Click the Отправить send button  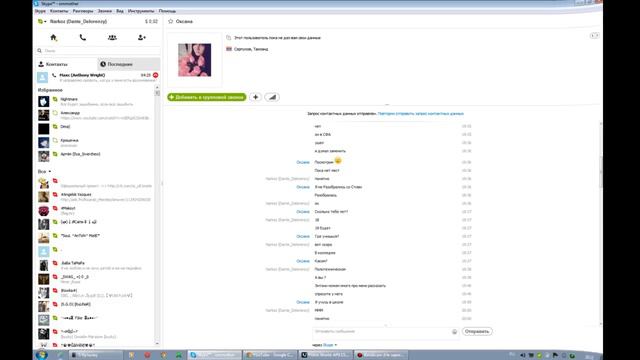pos(477,331)
